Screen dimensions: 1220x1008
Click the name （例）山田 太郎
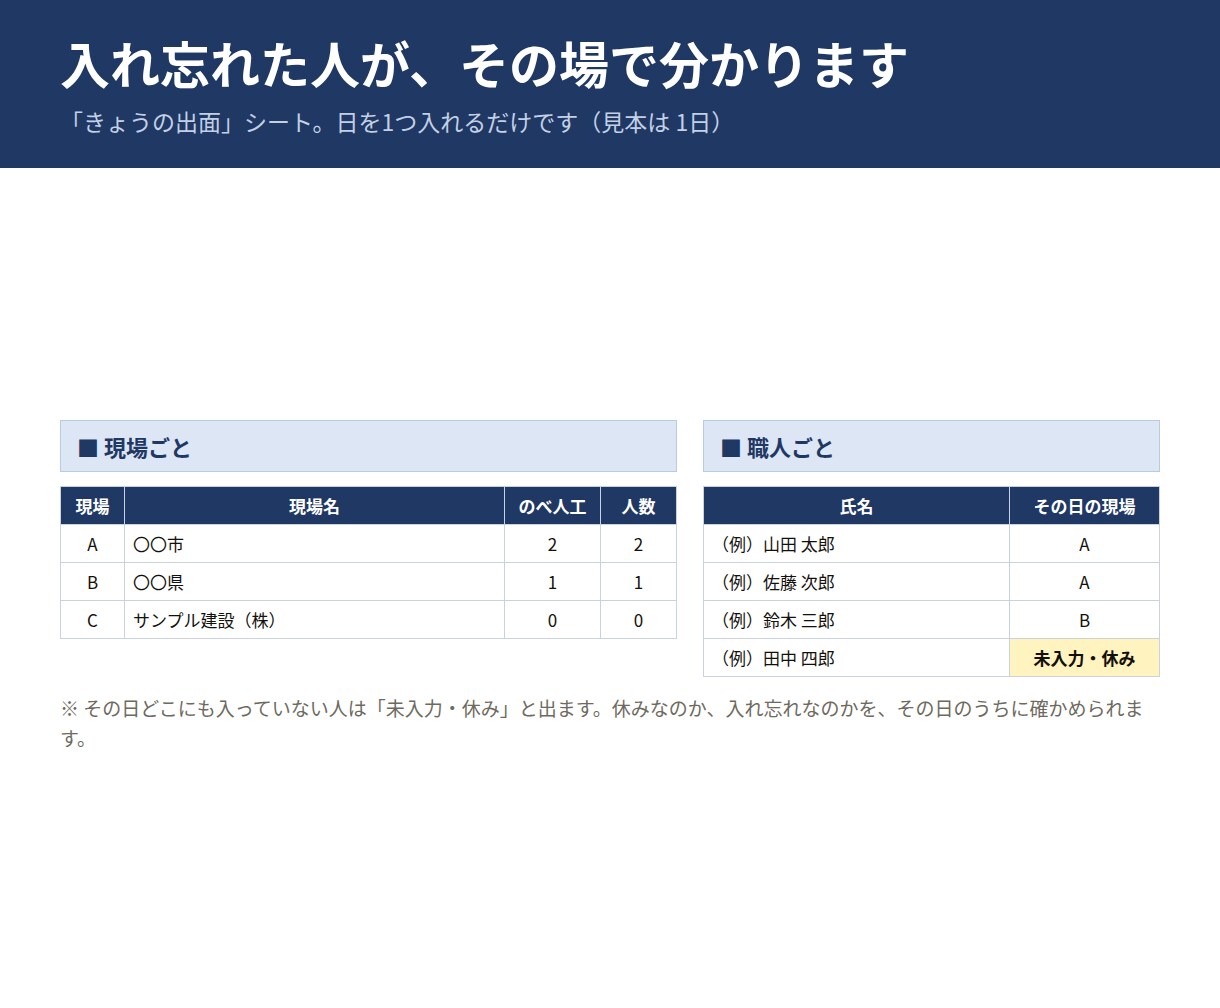856,544
